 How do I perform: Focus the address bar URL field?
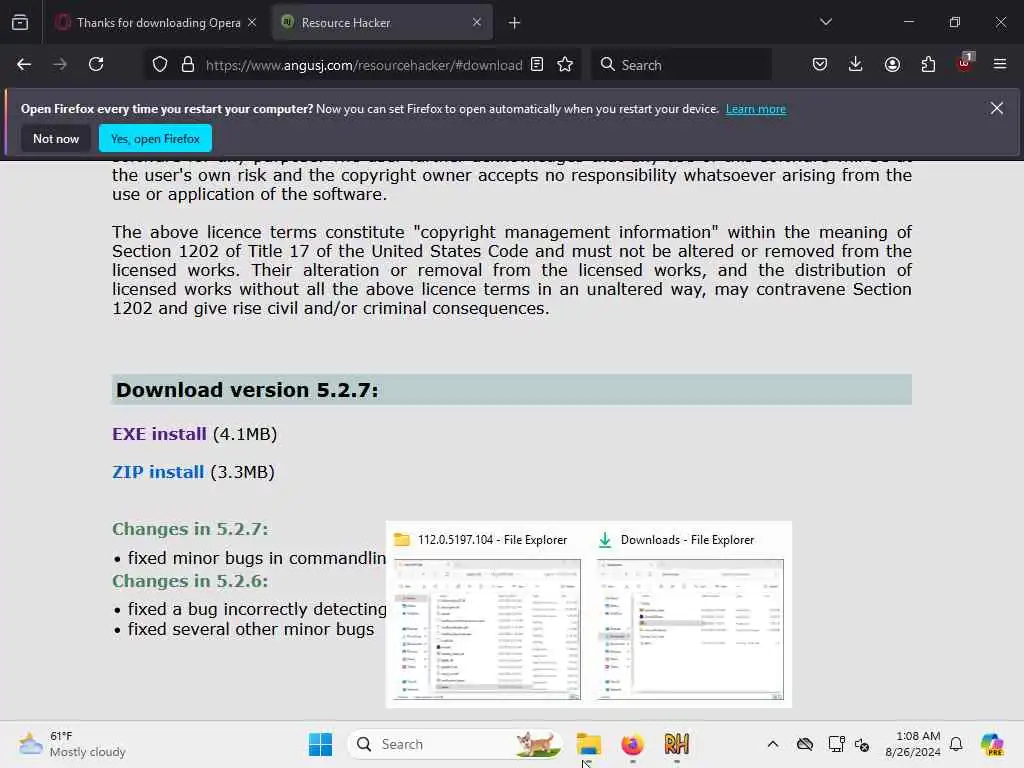363,65
